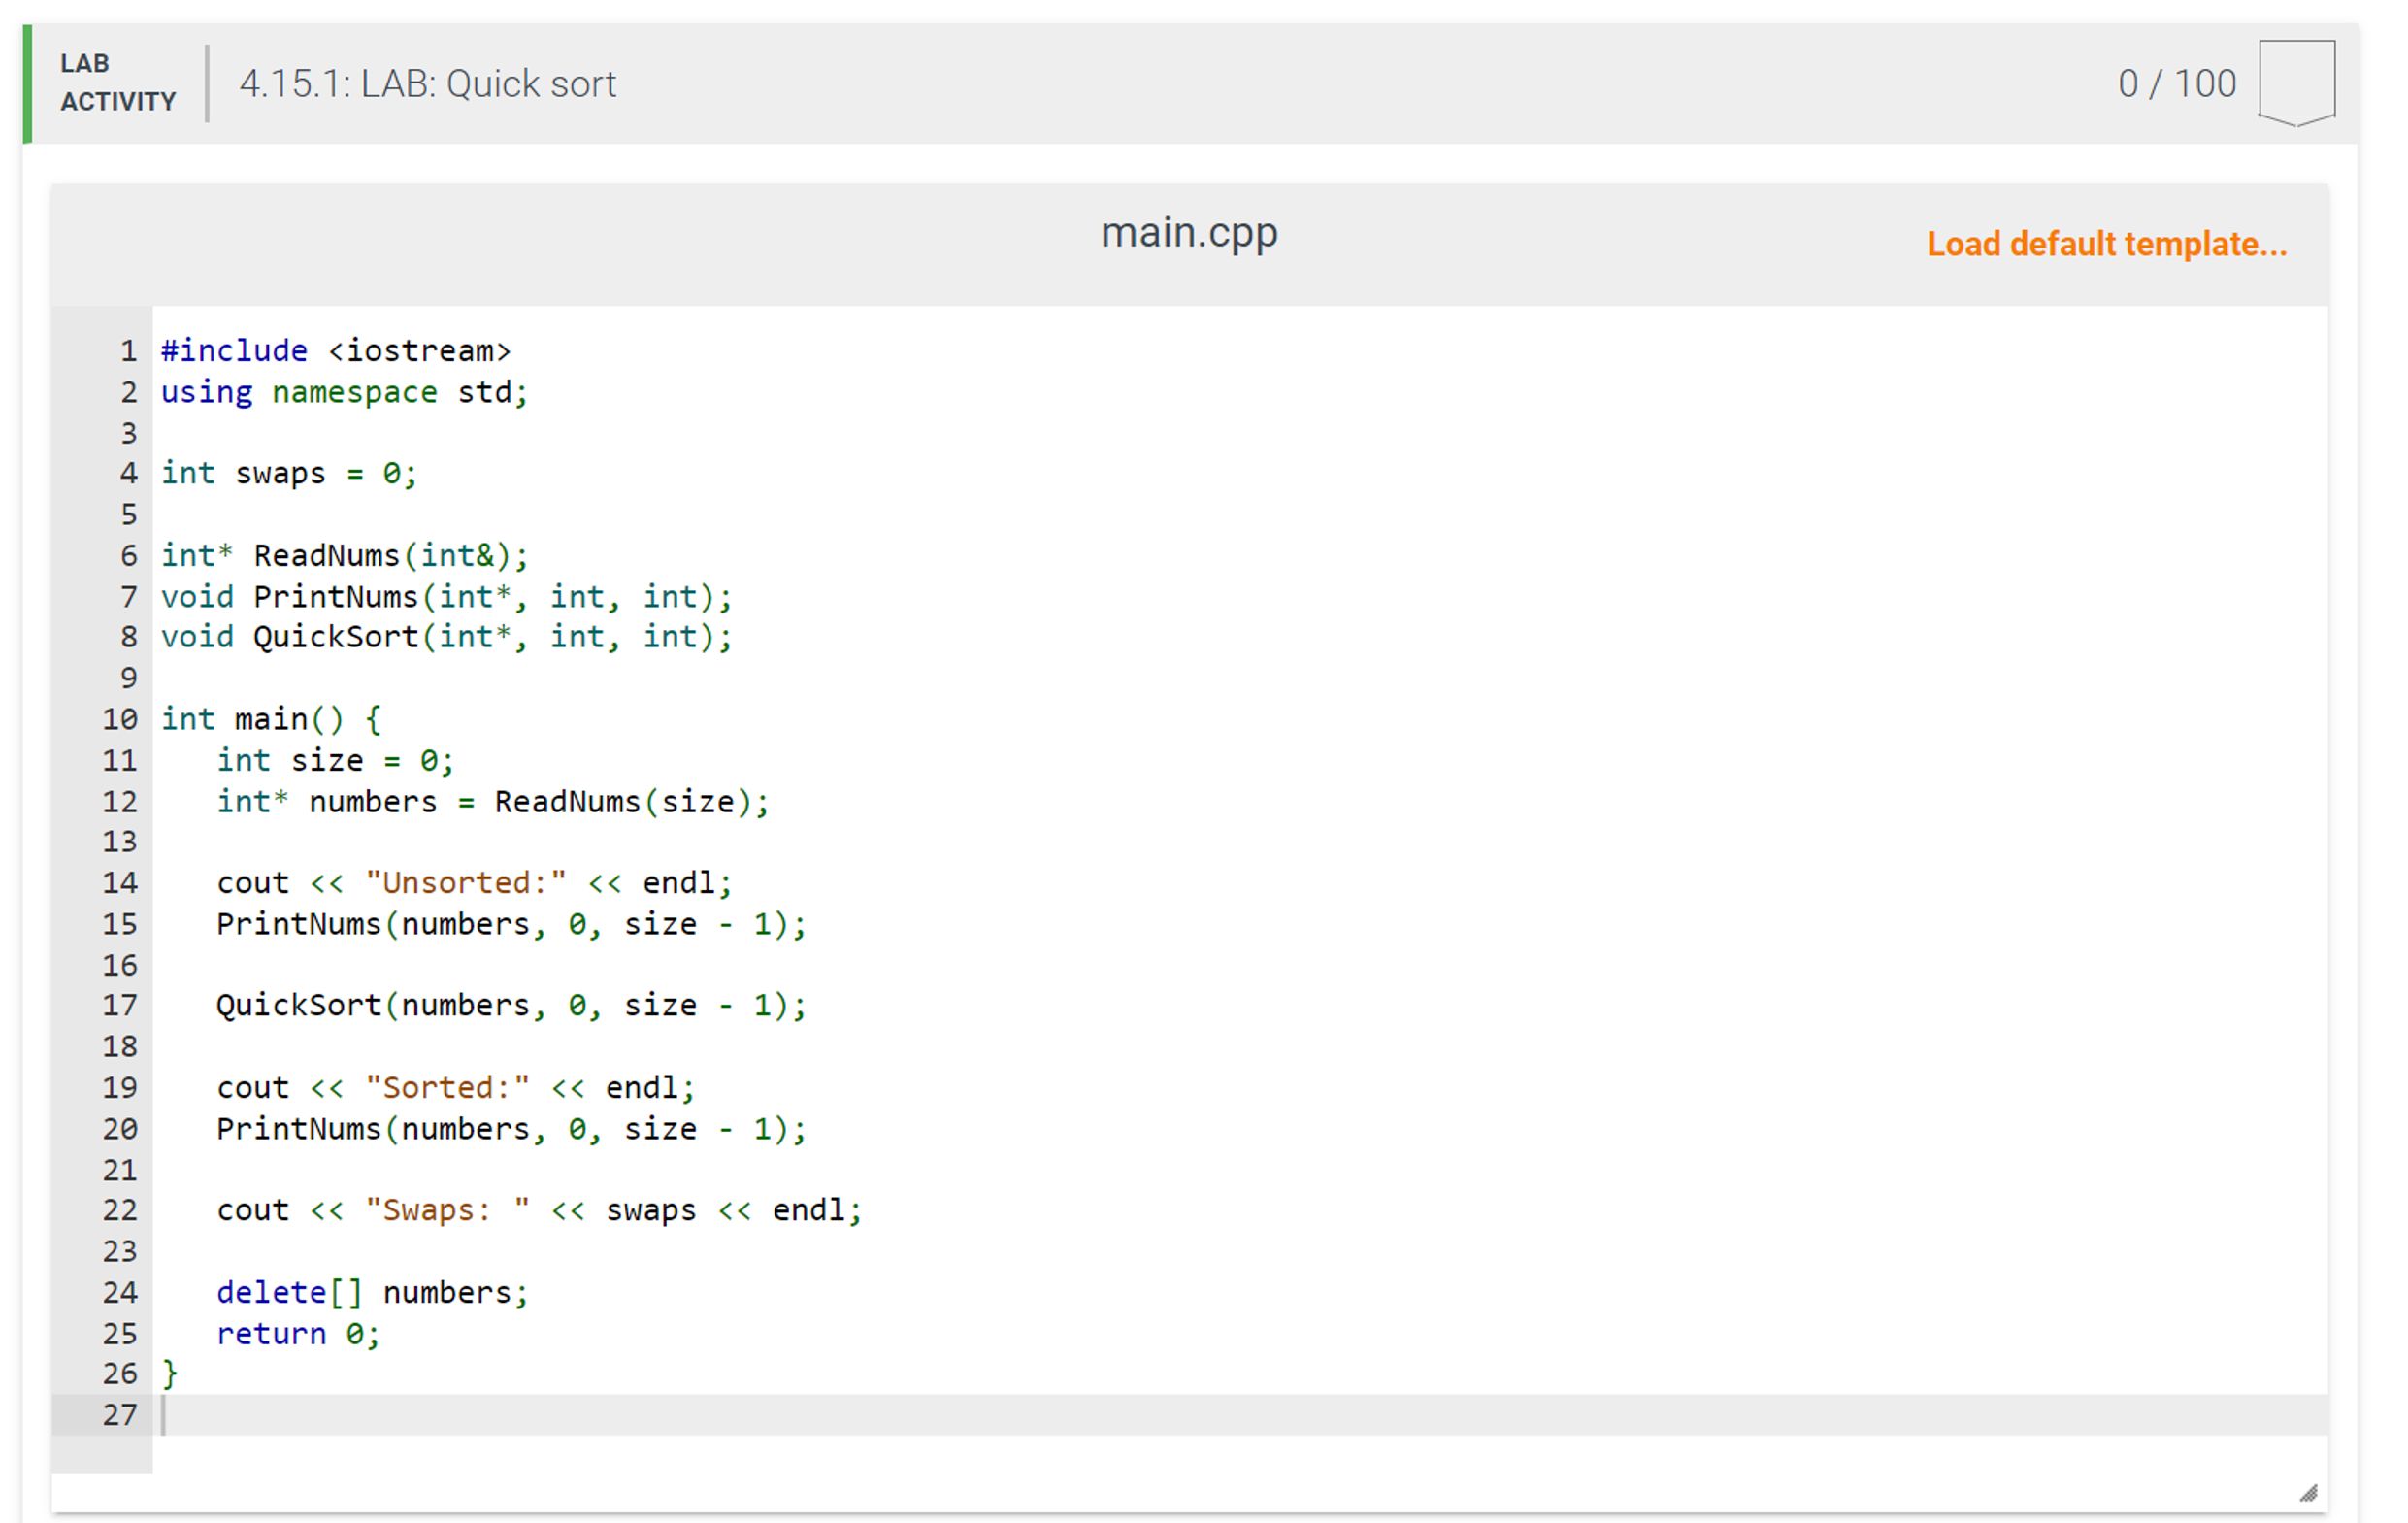This screenshot has width=2408, height=1523.
Task: Click the delete[] numbers statement
Action: click(x=373, y=1292)
